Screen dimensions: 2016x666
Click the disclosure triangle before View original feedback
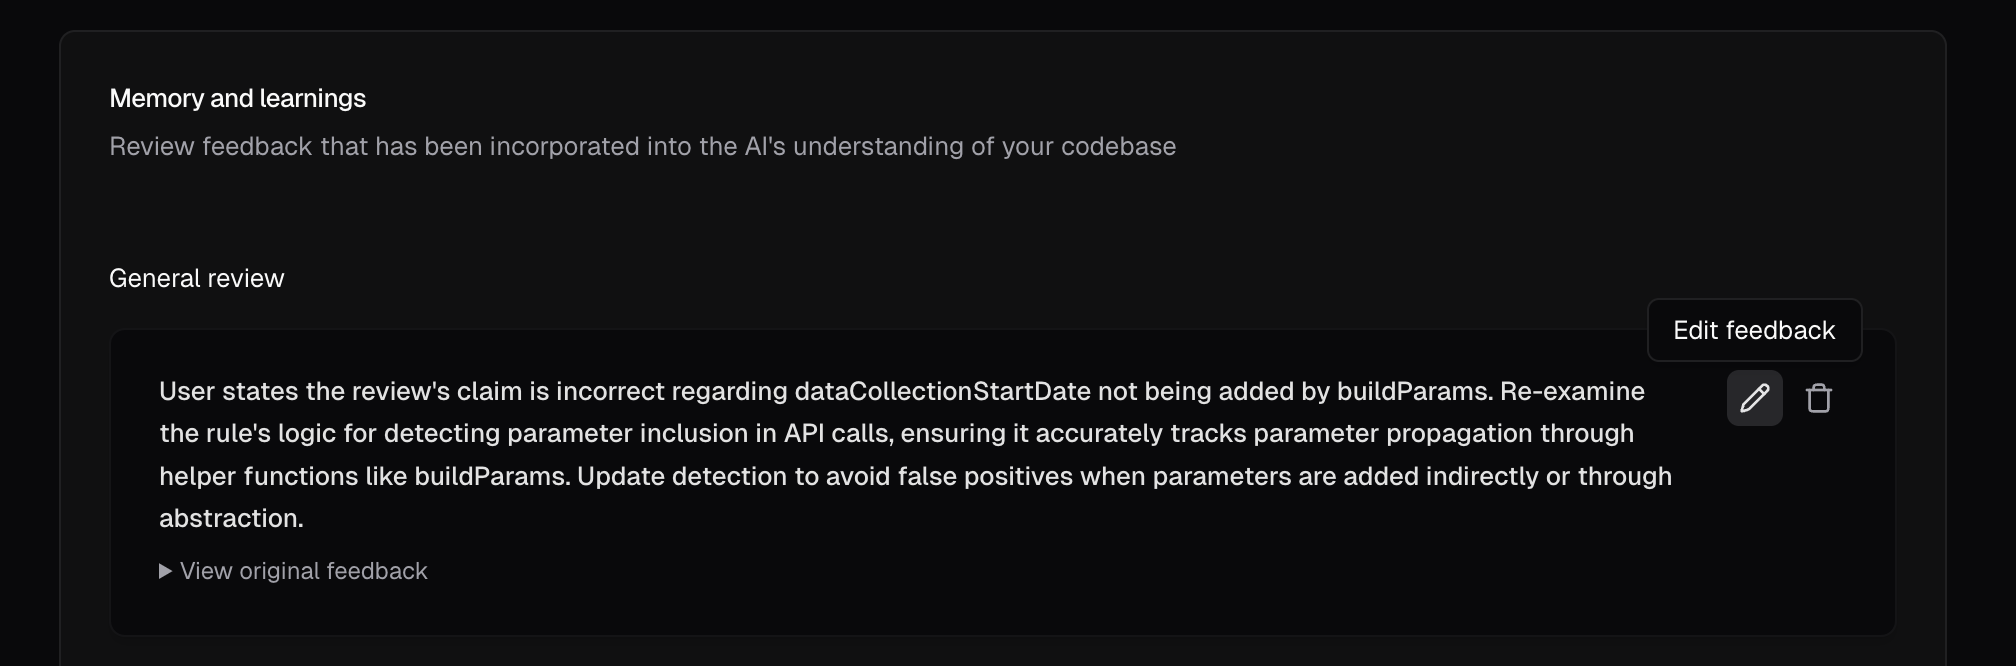pos(164,571)
